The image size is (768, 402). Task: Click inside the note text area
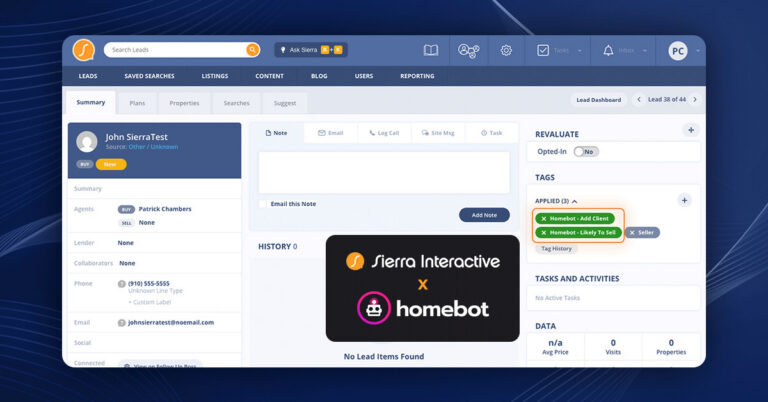pyautogui.click(x=384, y=172)
